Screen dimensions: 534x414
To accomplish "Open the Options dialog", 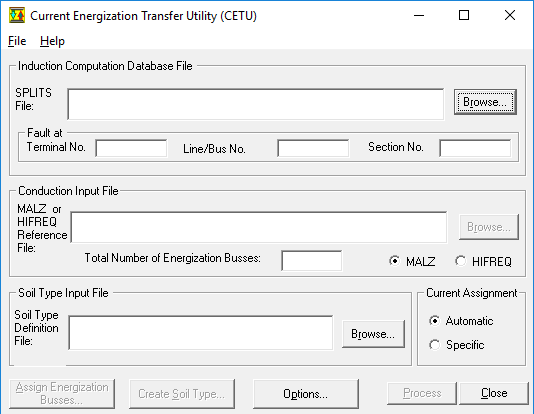I will point(305,394).
